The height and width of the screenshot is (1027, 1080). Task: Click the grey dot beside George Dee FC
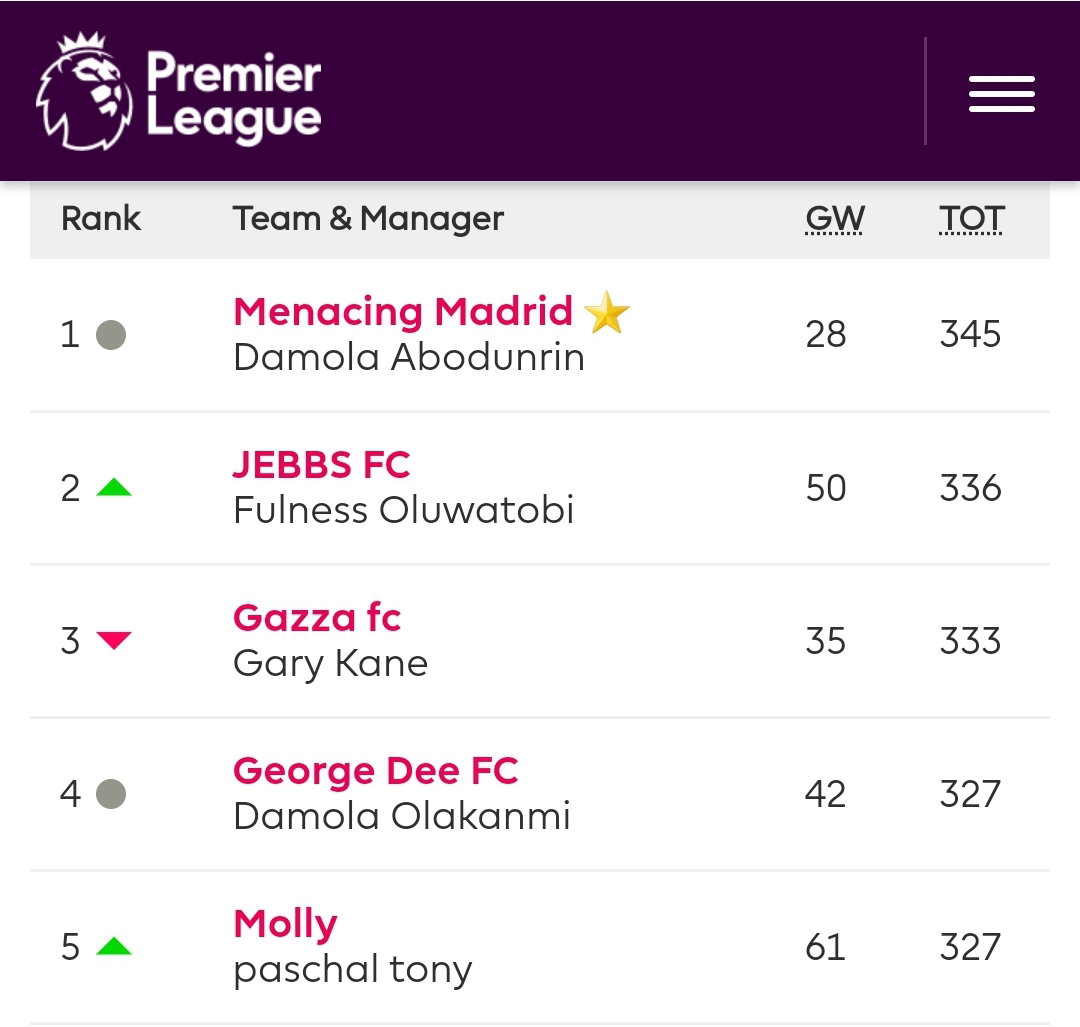tap(111, 793)
